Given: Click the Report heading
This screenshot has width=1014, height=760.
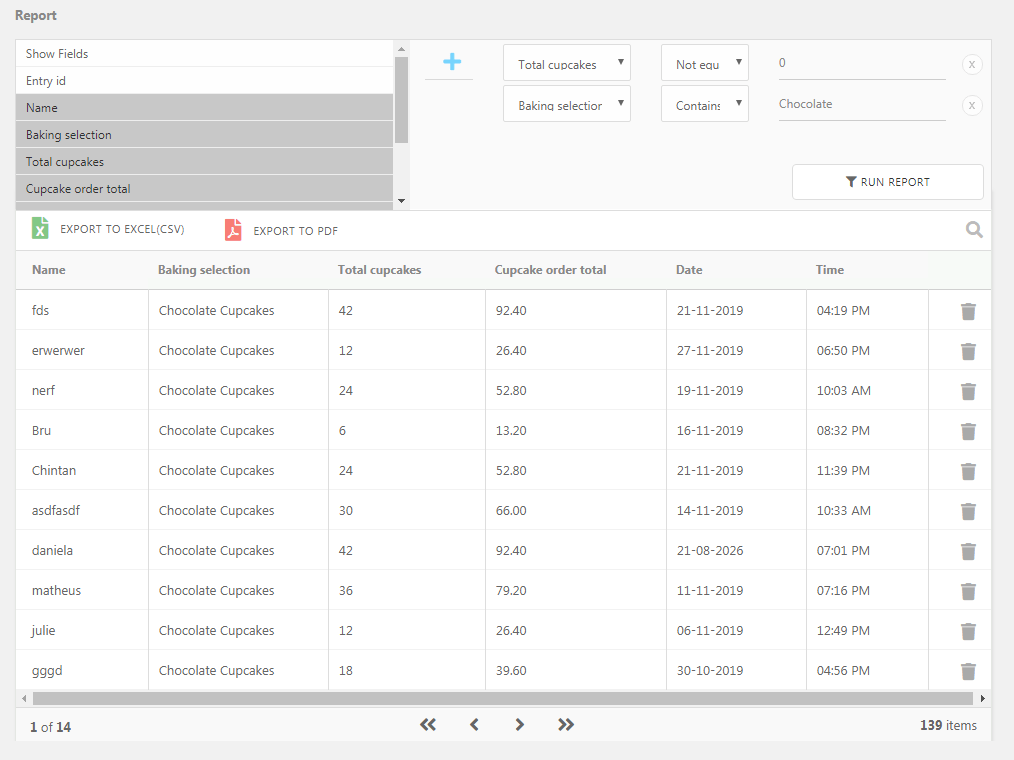Looking at the screenshot, I should pos(36,16).
